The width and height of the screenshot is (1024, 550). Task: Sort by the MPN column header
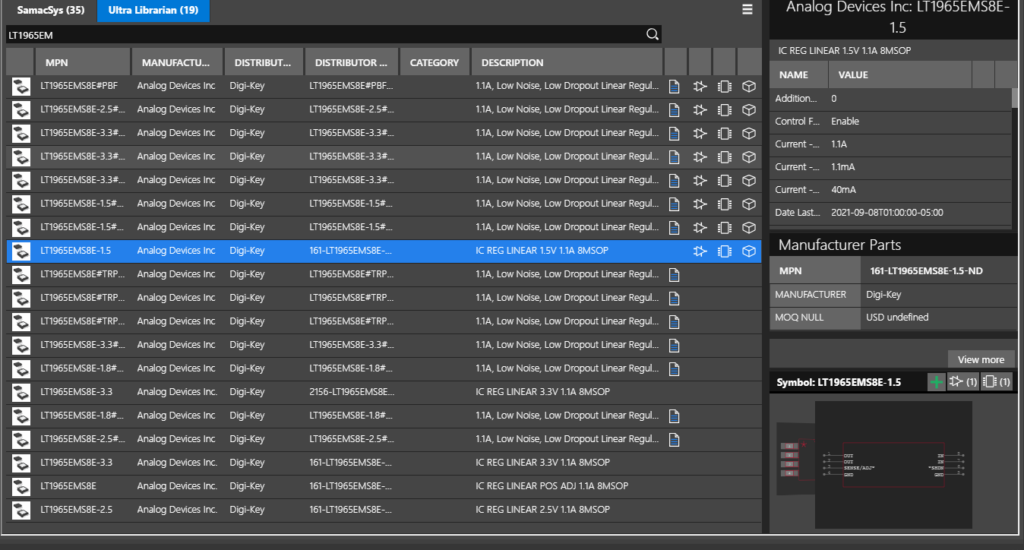point(83,63)
